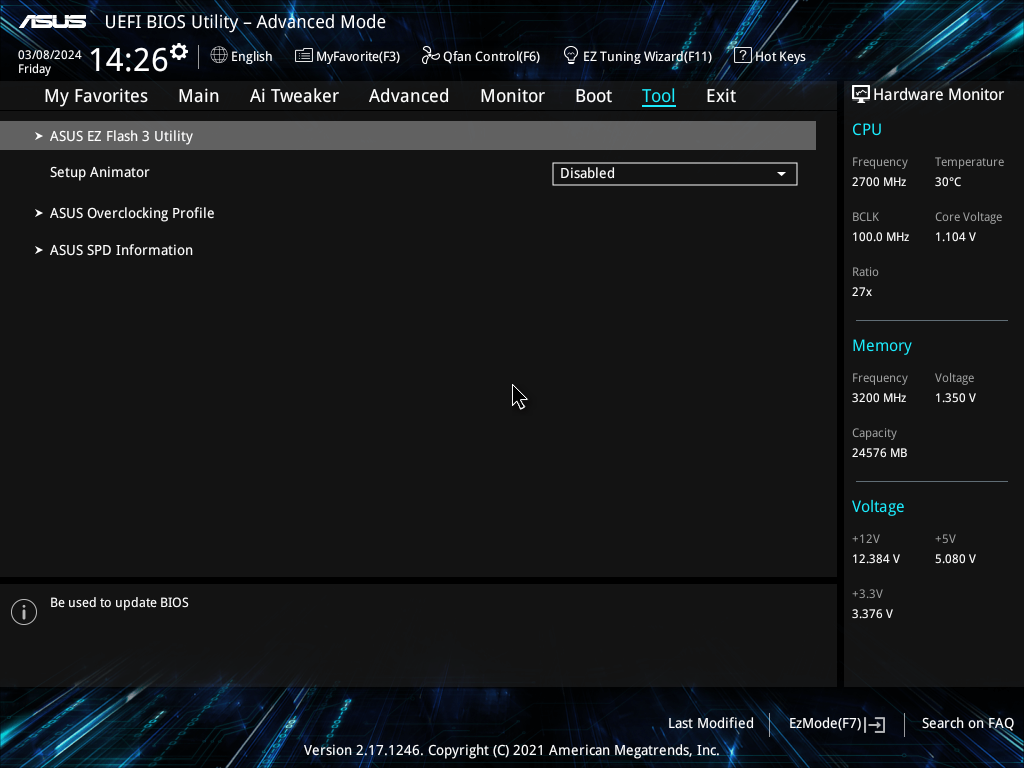Click the MyFavorite list icon
This screenshot has height=768, width=1024.
pos(304,56)
